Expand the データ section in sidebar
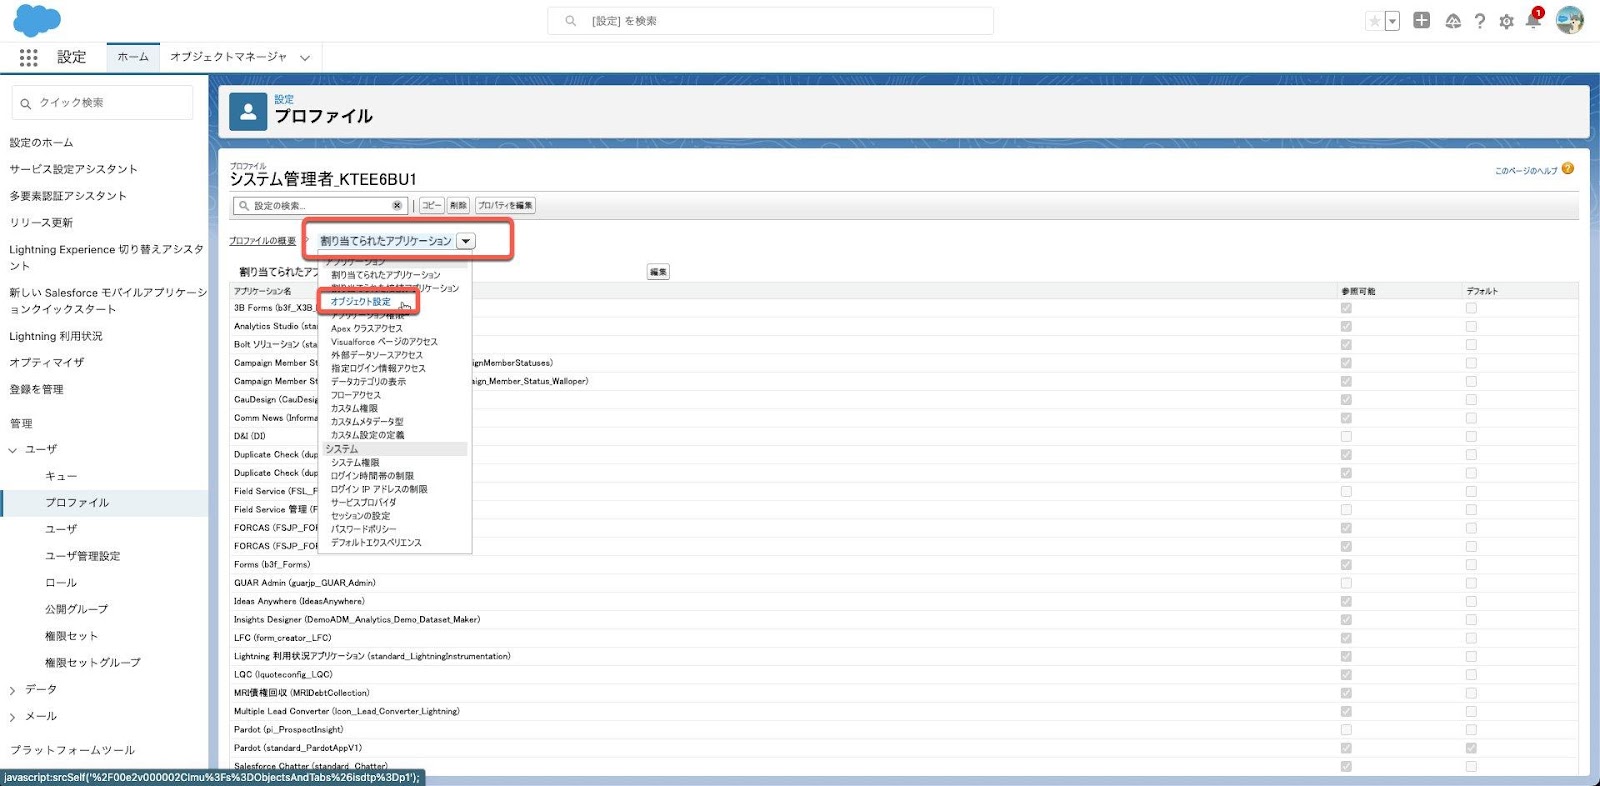 (13, 690)
